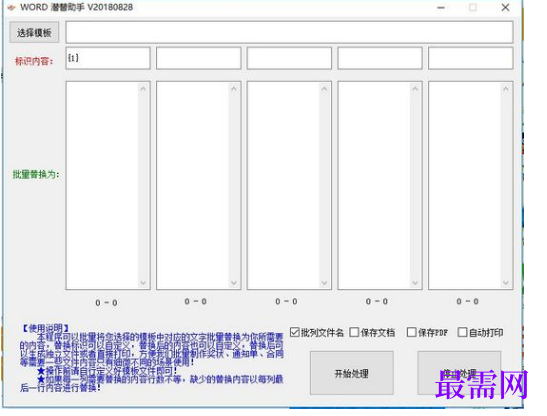Click down arrow of fourth text area scrollbar
Screen dimensions: 547x416
415,283
